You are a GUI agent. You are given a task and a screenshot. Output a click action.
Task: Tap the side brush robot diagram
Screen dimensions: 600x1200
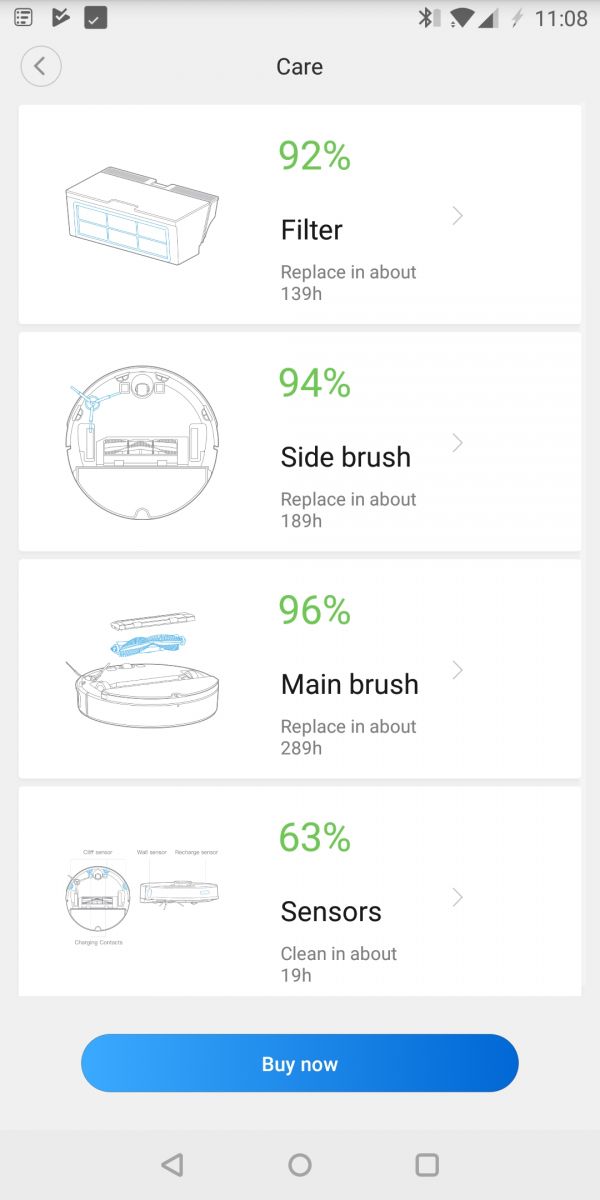[x=140, y=442]
